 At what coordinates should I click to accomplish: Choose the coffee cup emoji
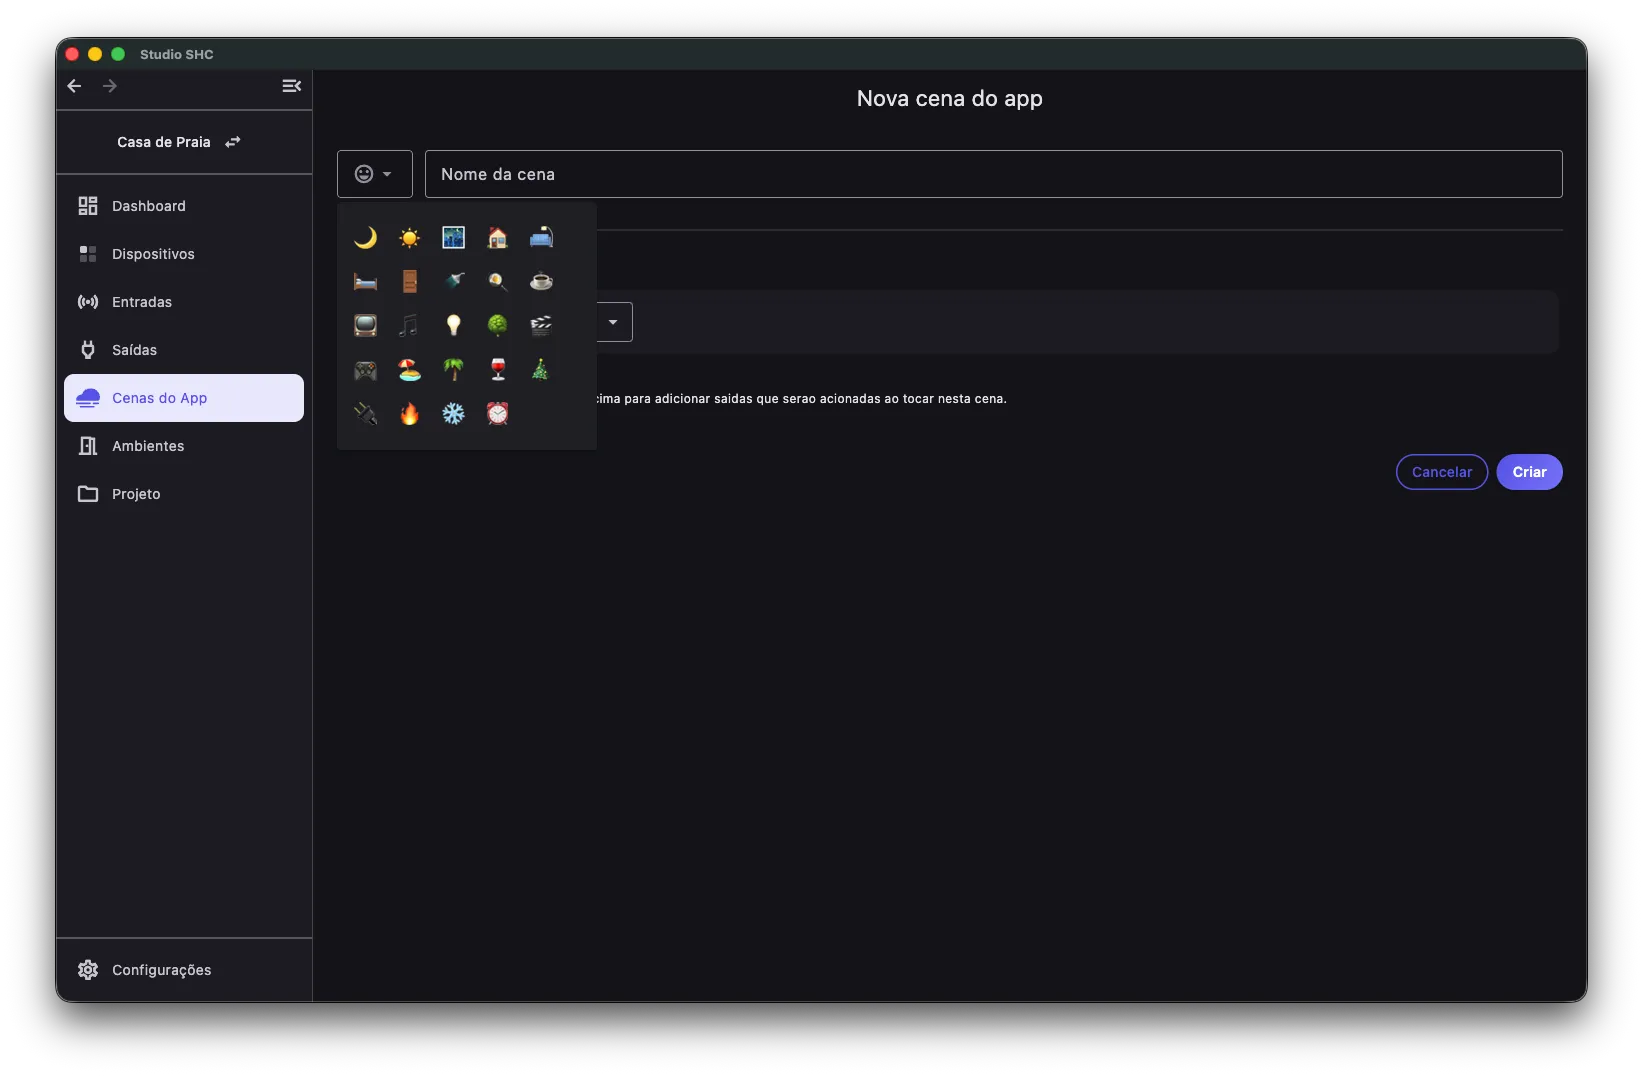pyautogui.click(x=541, y=282)
